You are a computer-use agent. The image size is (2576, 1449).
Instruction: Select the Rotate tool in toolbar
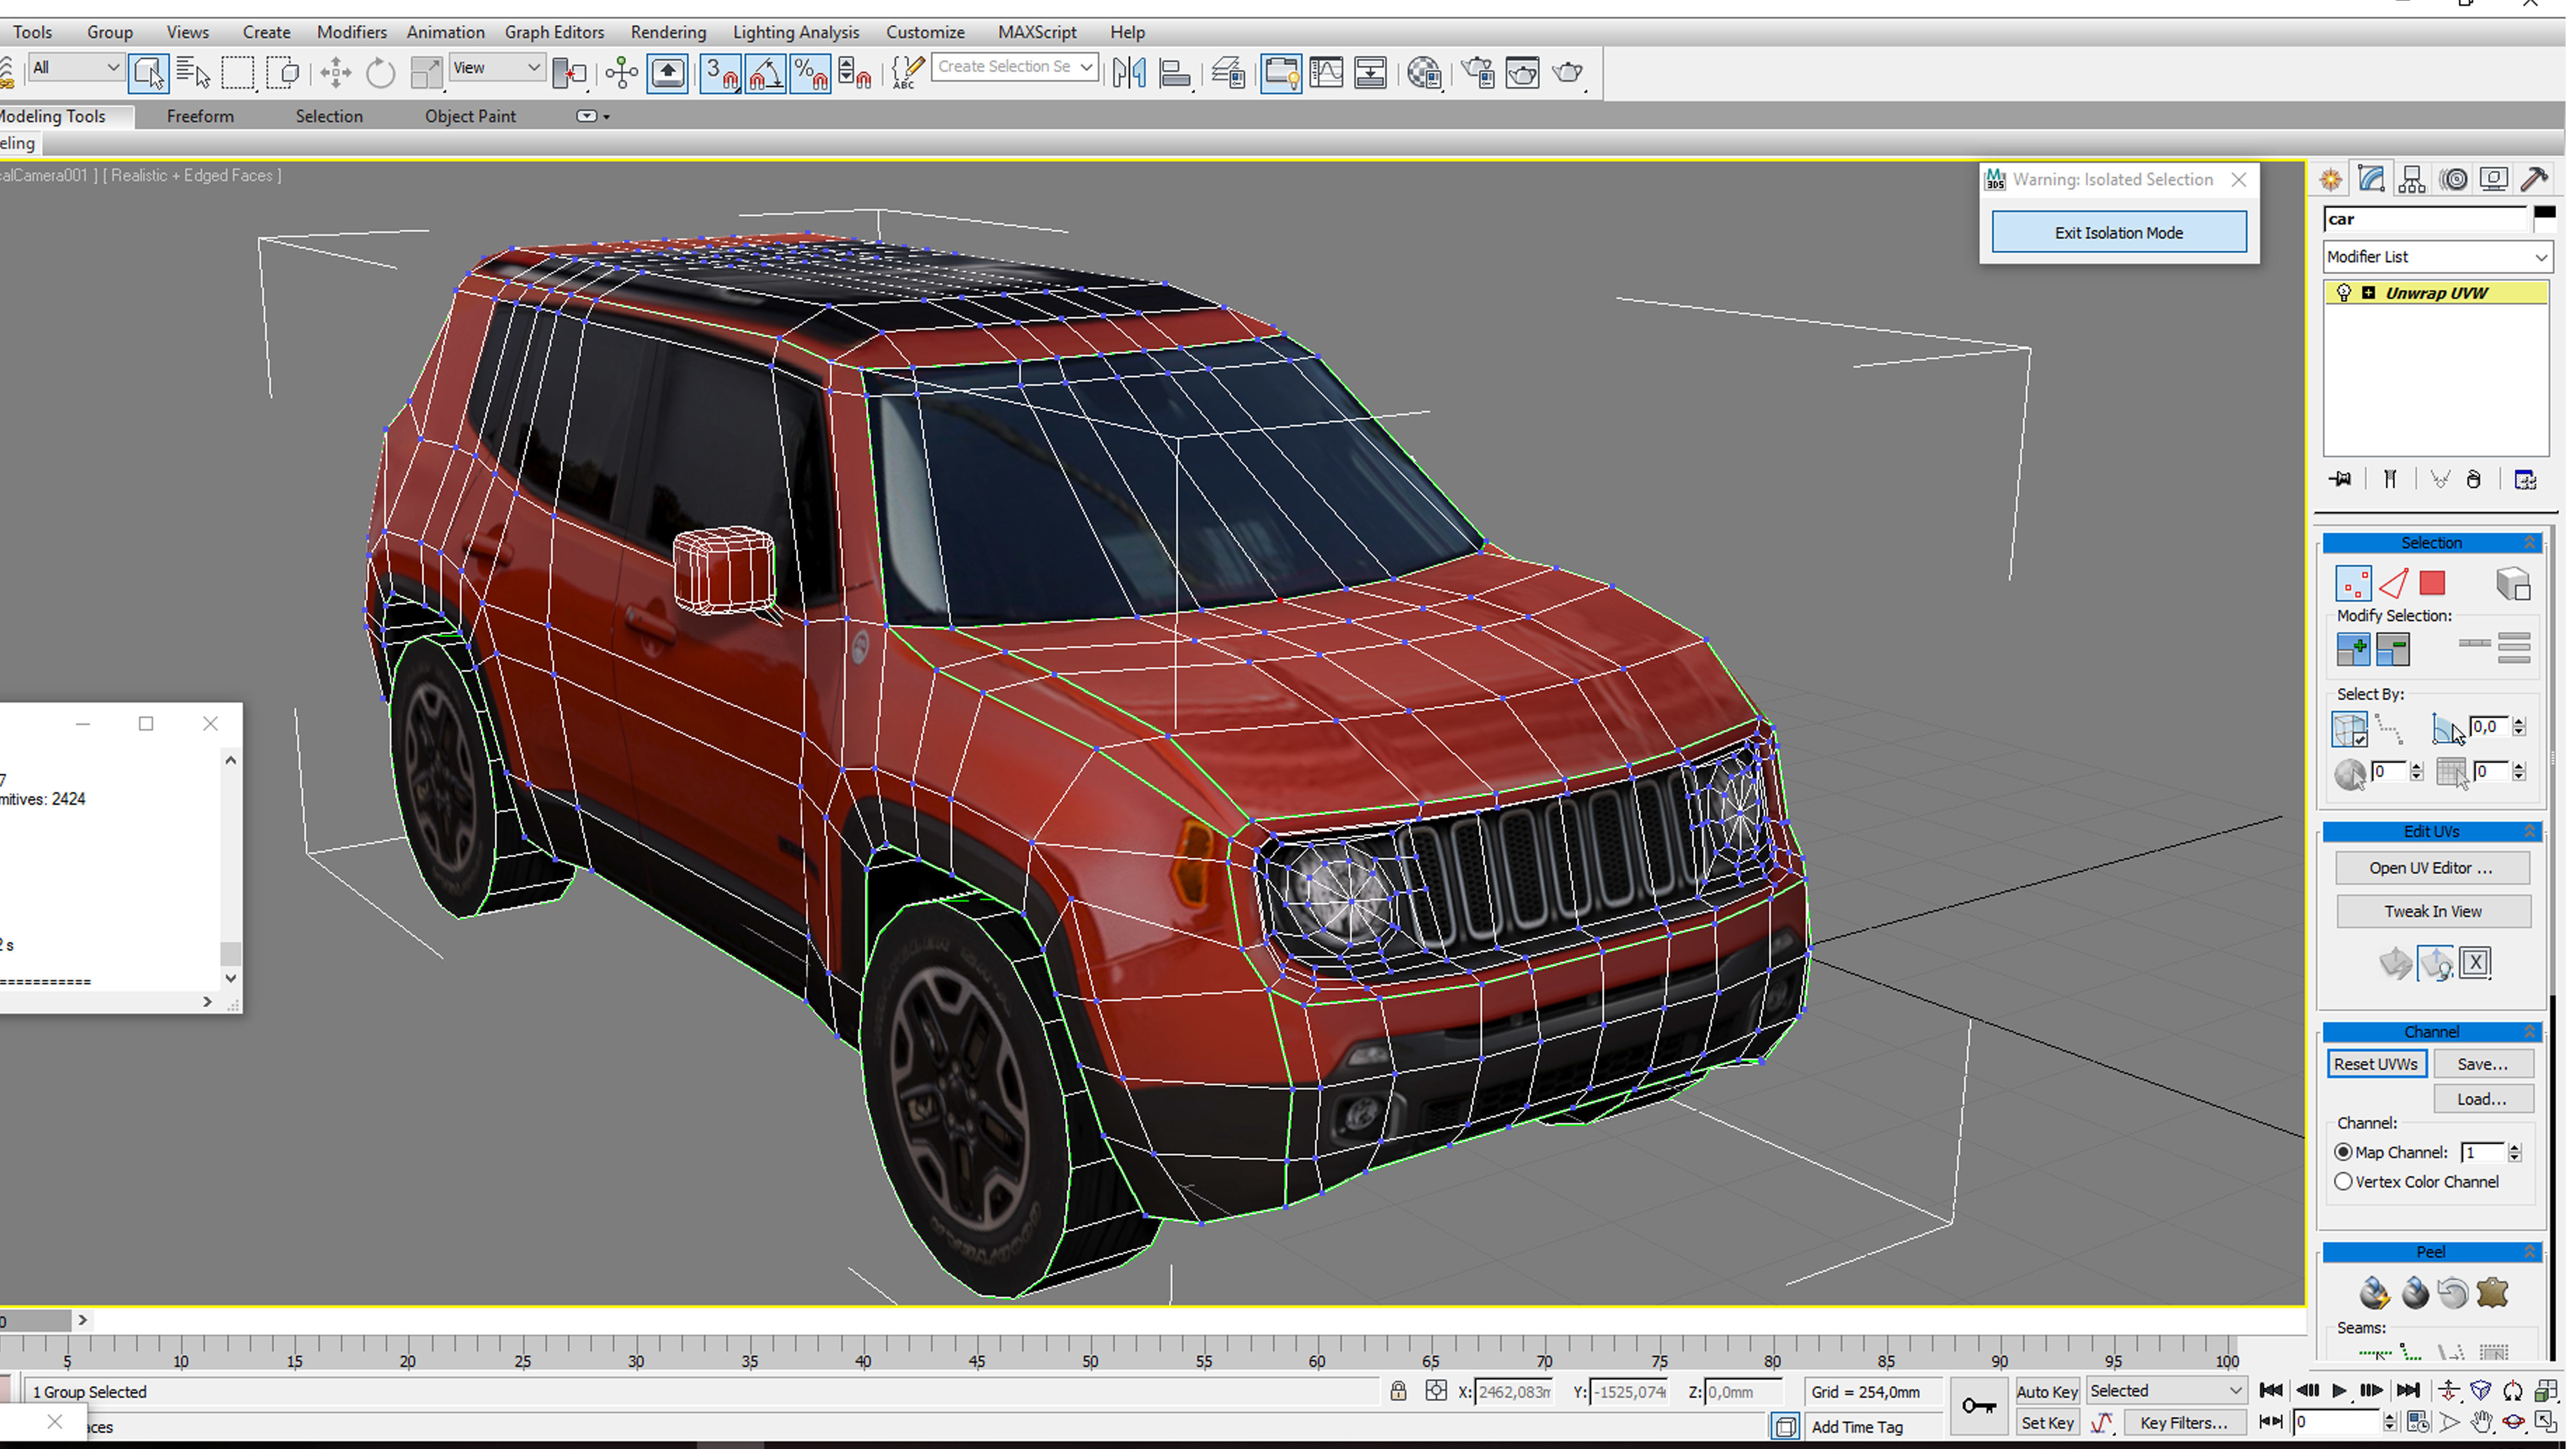(380, 73)
